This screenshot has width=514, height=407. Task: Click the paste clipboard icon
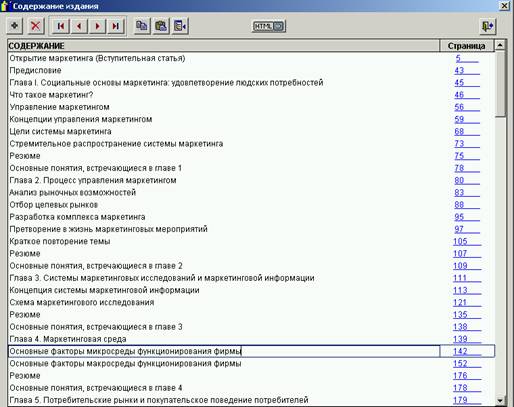pos(161,26)
